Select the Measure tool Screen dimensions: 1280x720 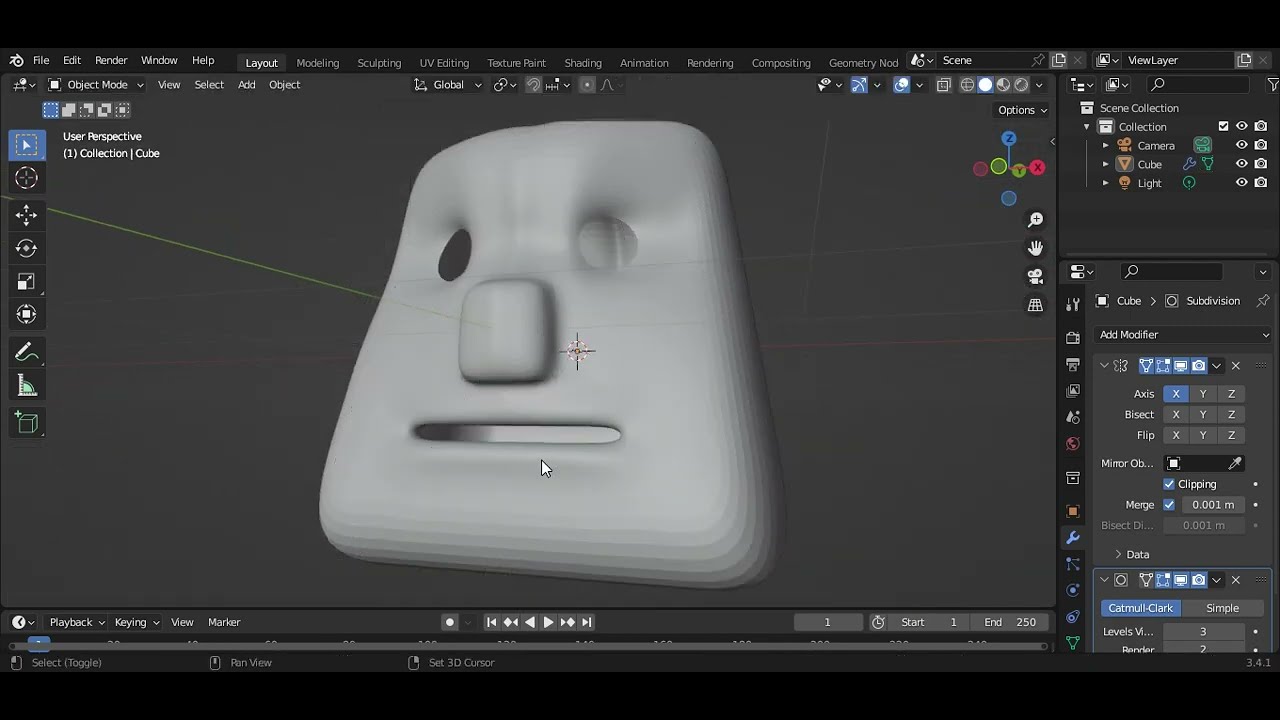tap(26, 387)
